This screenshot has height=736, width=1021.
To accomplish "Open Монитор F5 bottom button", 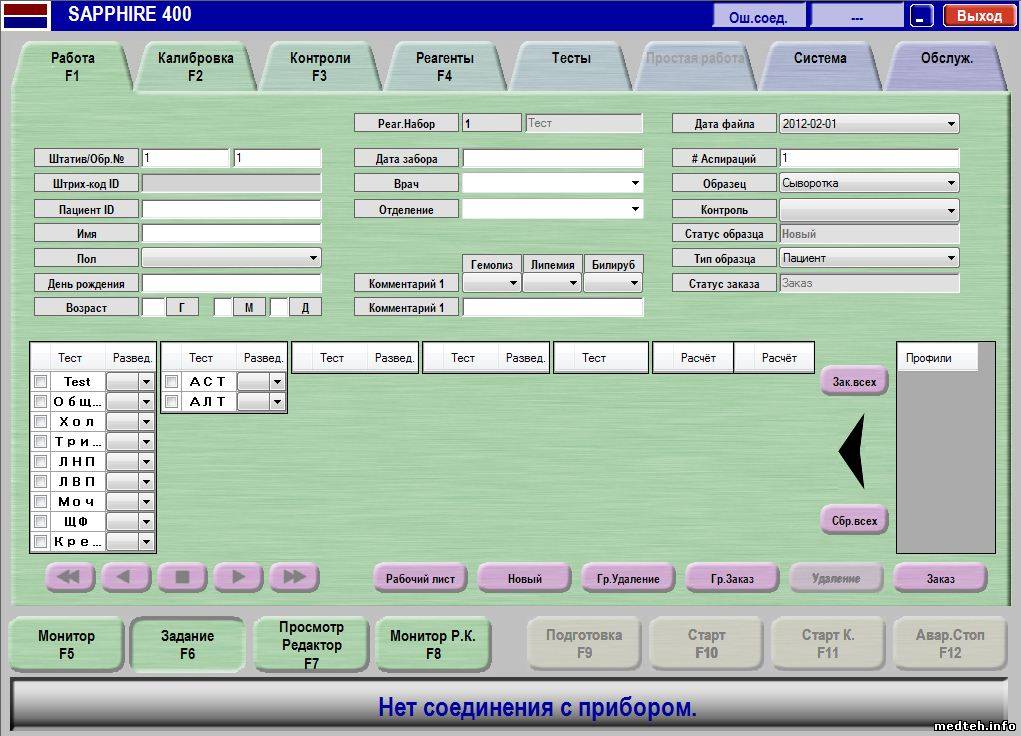I will tap(67, 644).
